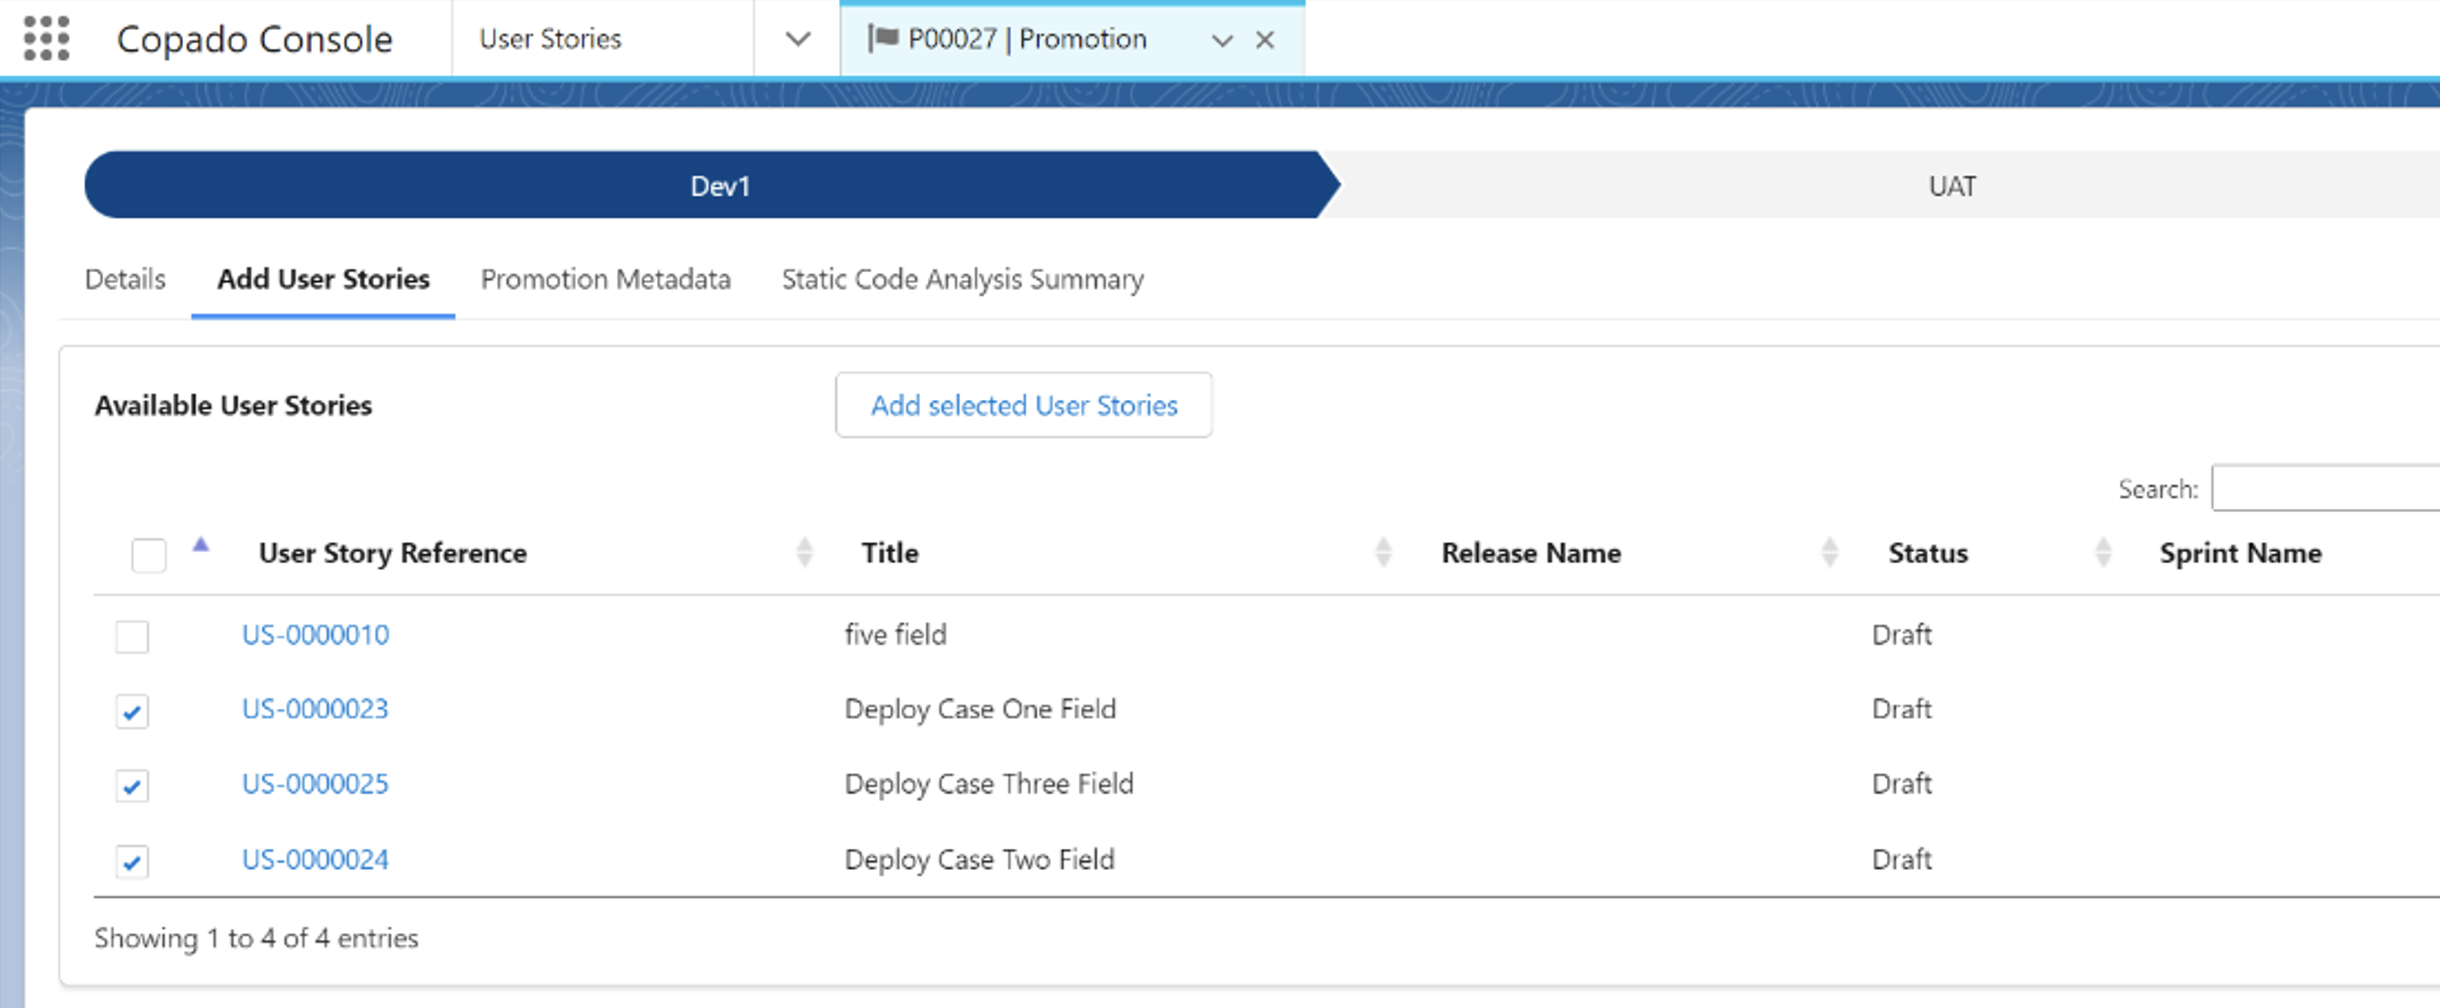Sort by Status column arrows

tap(2103, 552)
